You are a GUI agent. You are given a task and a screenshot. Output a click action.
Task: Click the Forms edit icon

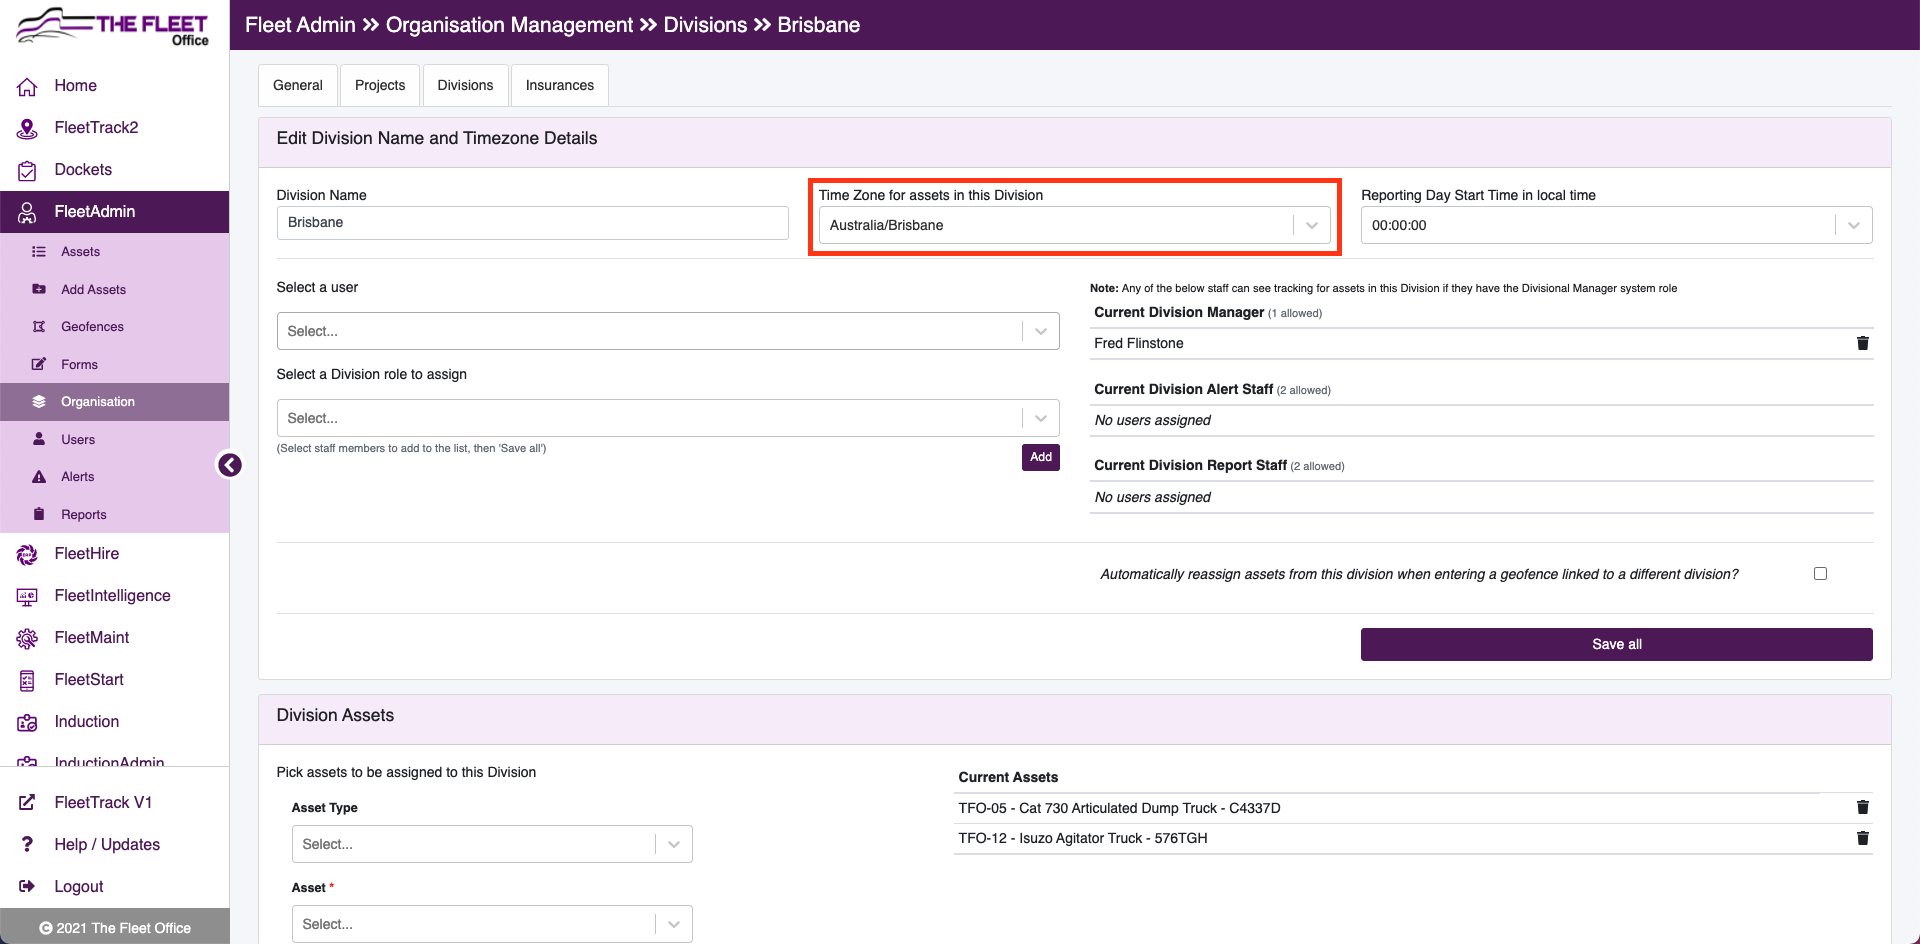pos(39,364)
